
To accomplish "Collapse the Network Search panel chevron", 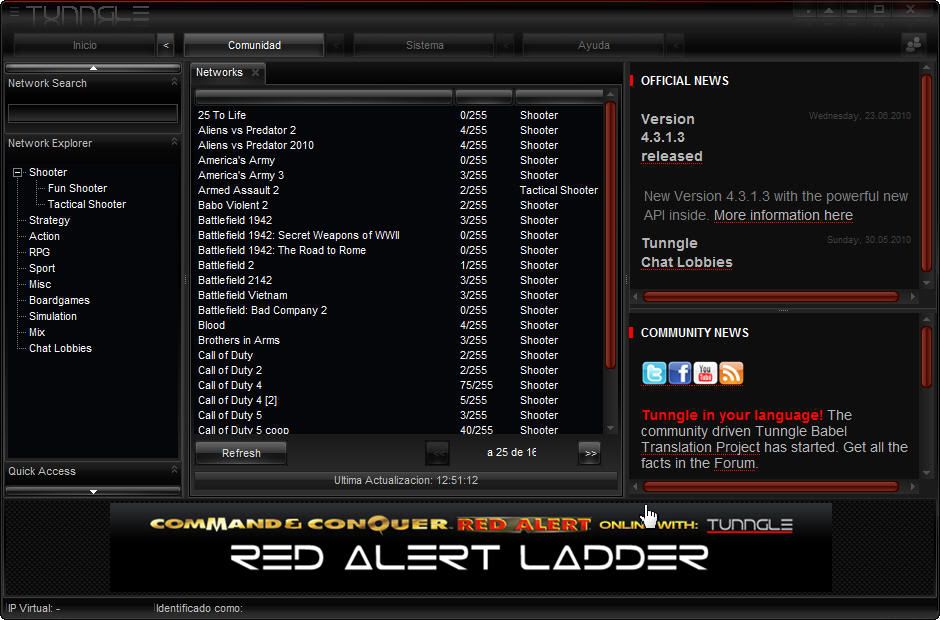I will tap(174, 82).
